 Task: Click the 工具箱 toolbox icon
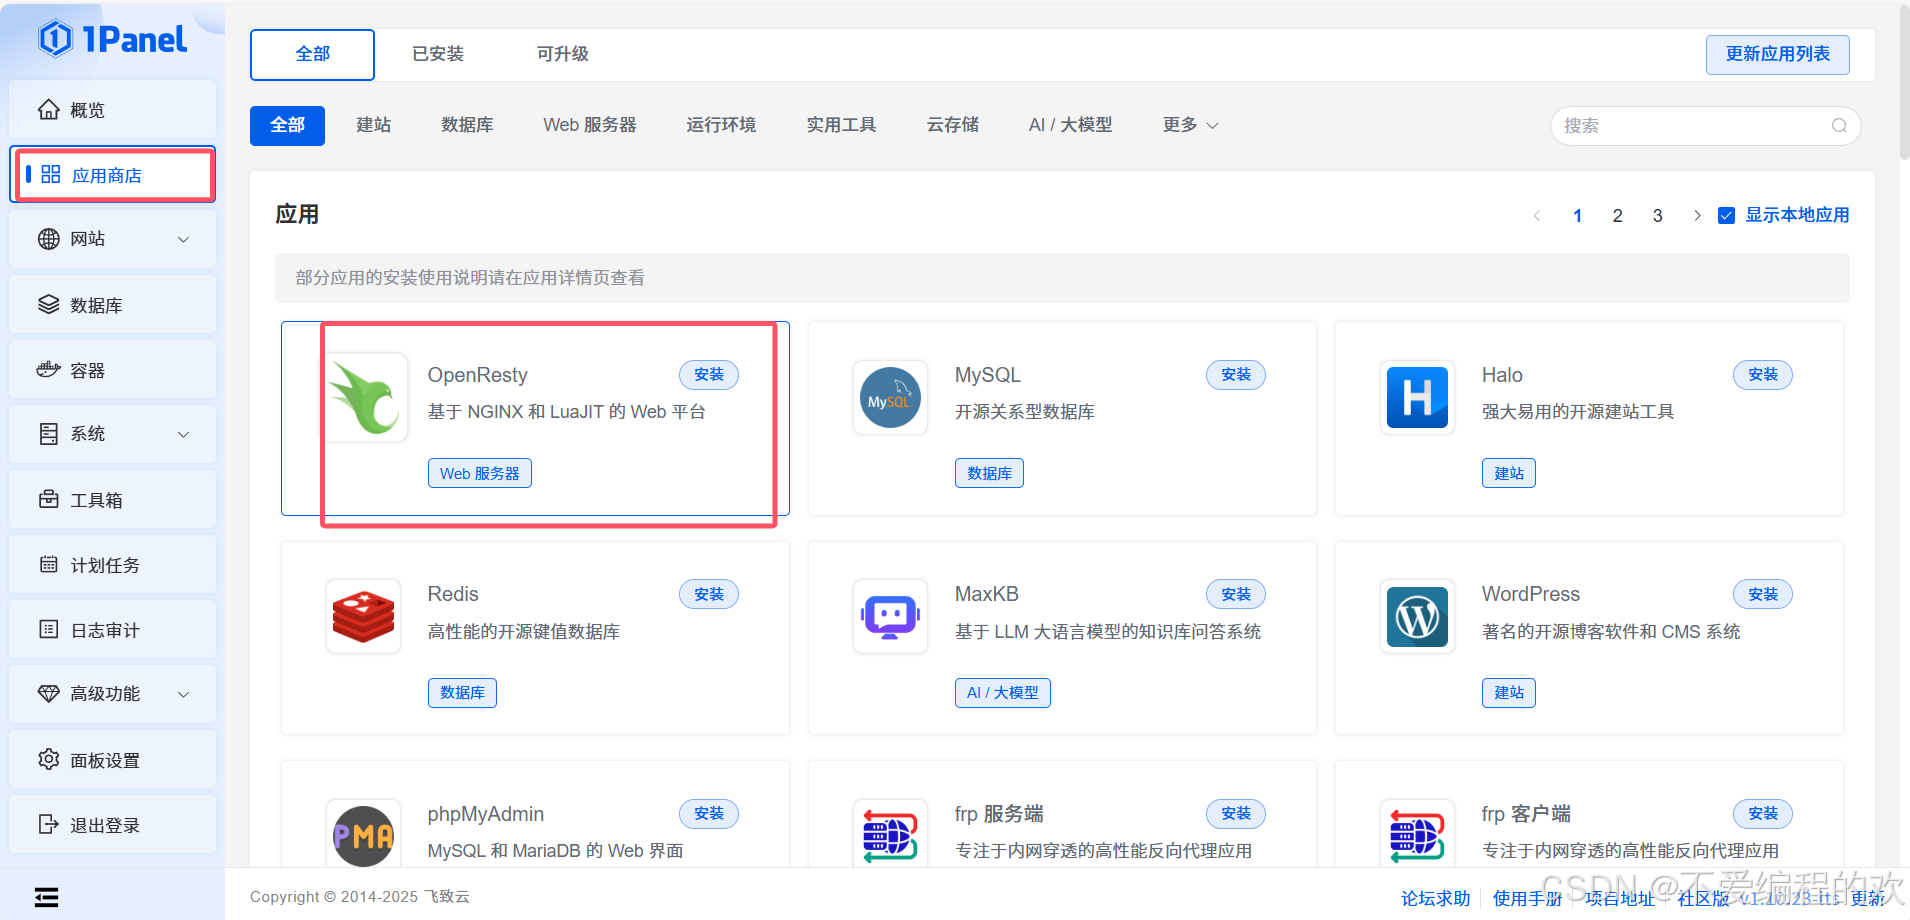48,499
